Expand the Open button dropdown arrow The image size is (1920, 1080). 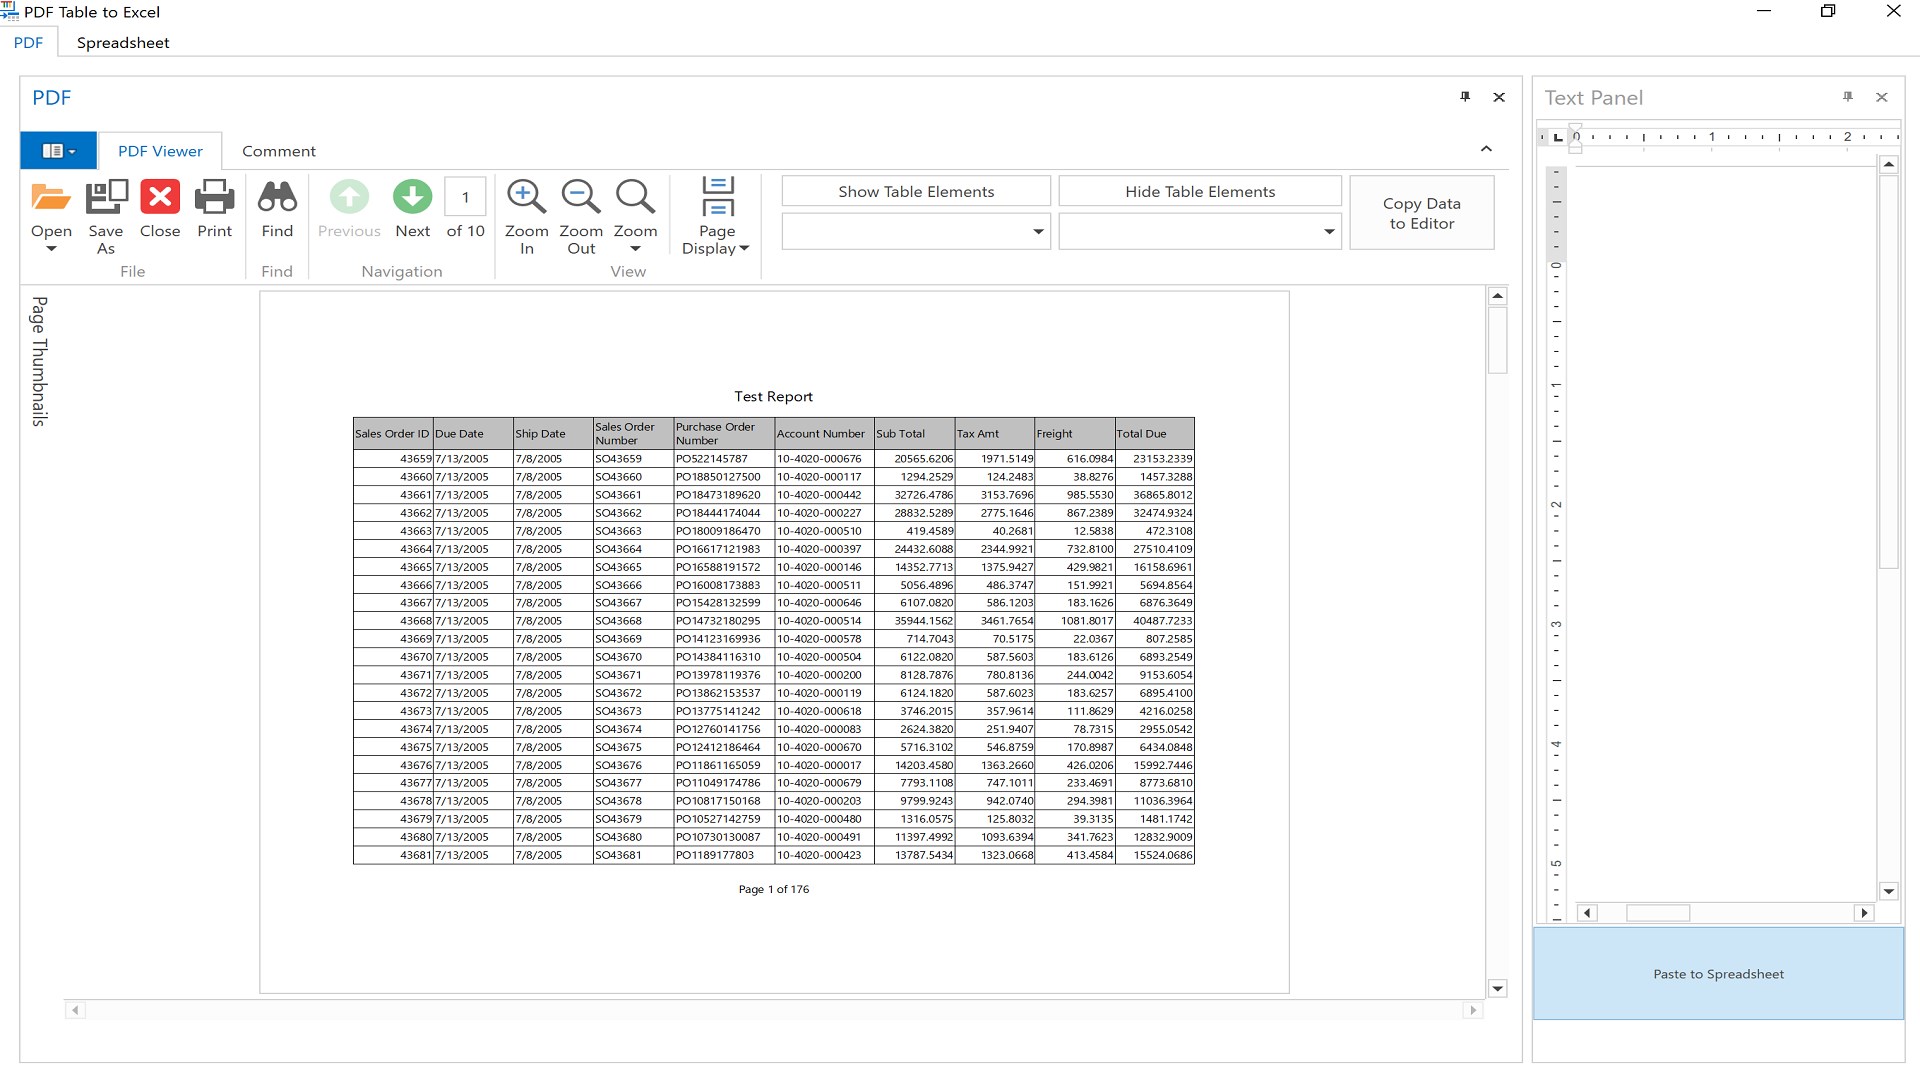(x=51, y=249)
